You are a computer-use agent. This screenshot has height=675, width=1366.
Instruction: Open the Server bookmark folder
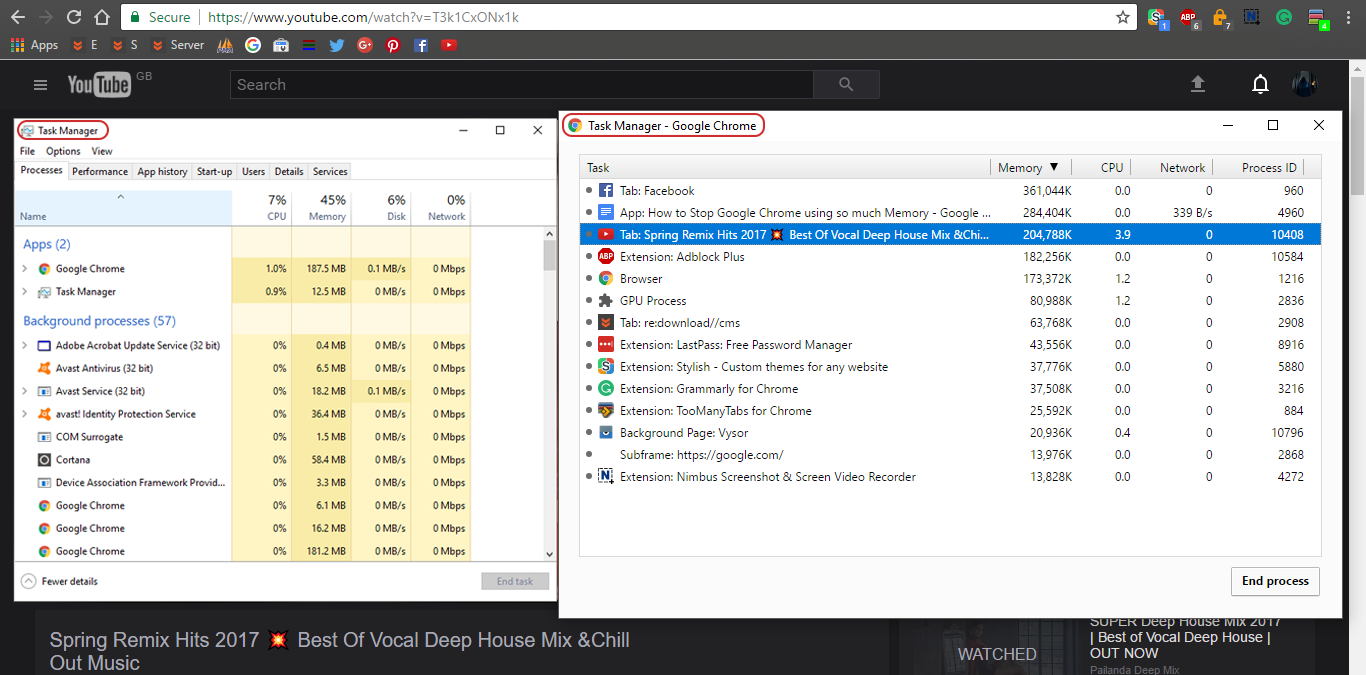coord(178,45)
